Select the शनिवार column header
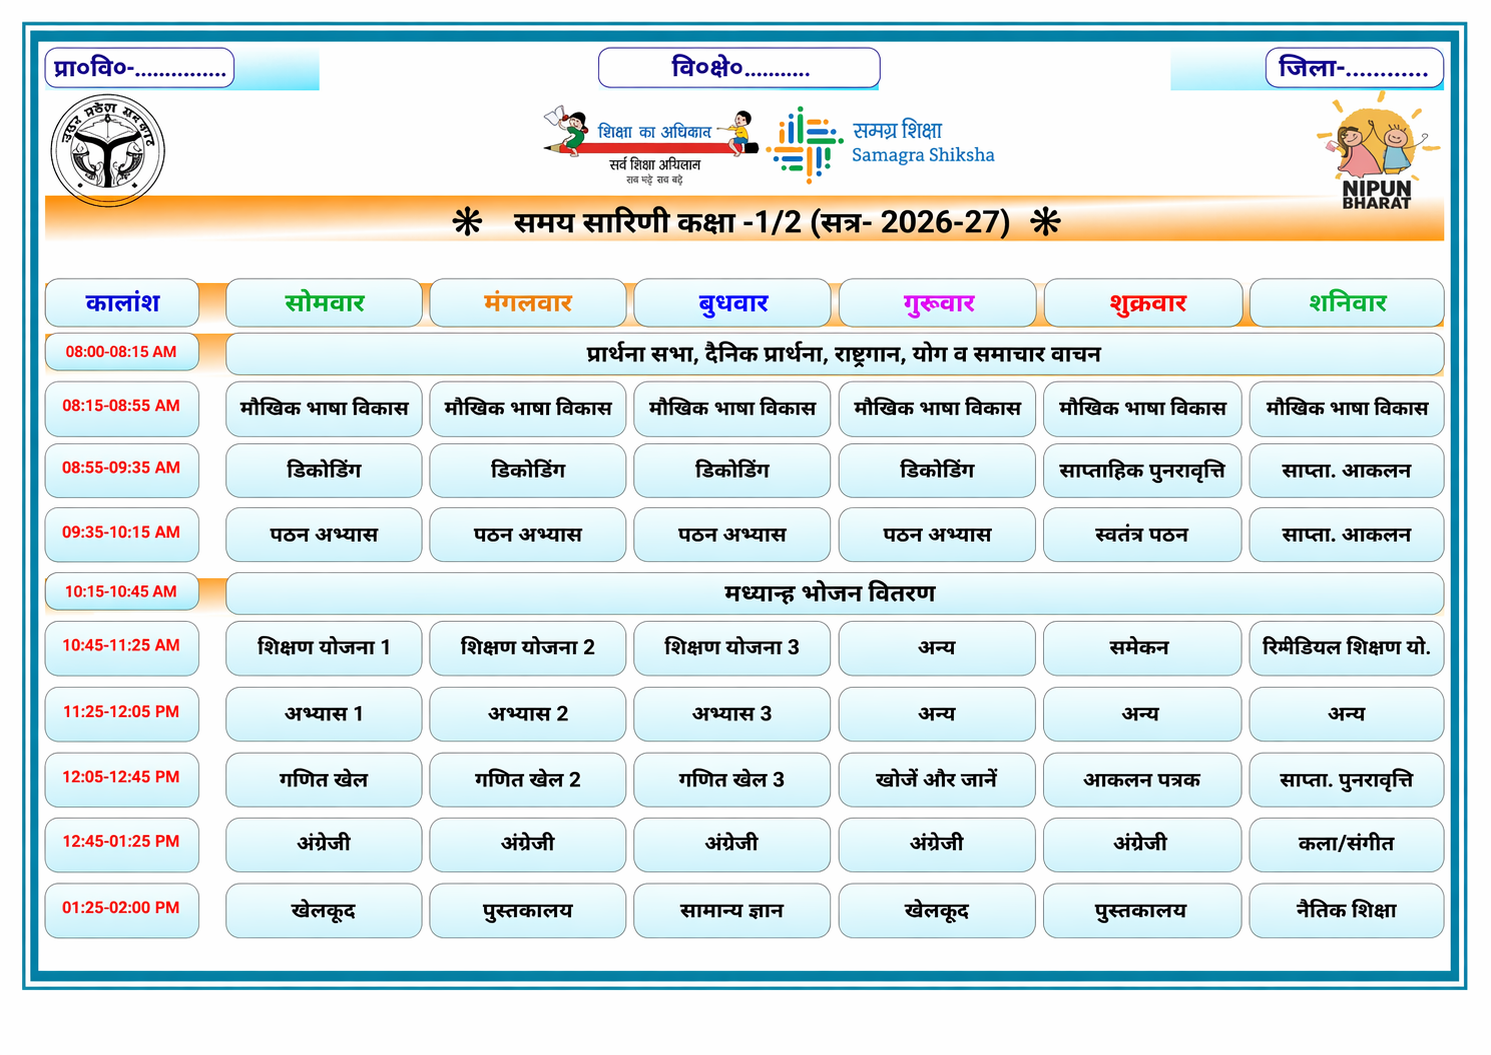1491x1055 pixels. coord(1346,303)
